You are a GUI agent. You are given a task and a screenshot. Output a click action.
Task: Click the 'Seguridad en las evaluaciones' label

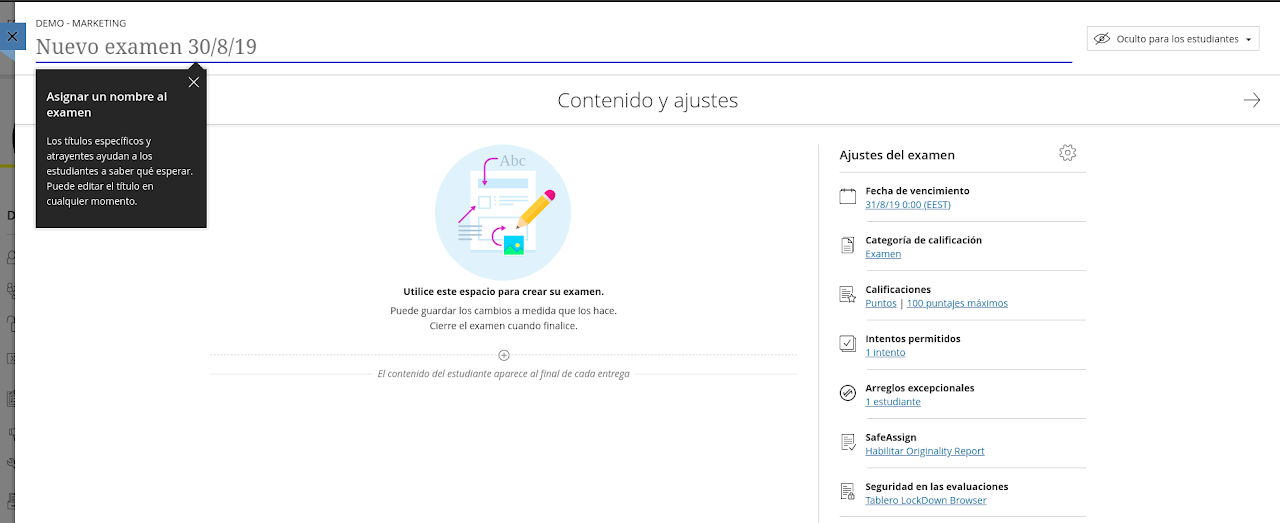point(937,487)
